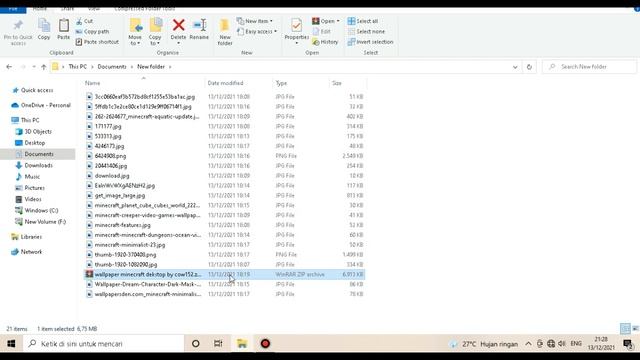This screenshot has width=640, height=360.
Task: Select OneDrive - Personal in sidebar
Action: 41,105
